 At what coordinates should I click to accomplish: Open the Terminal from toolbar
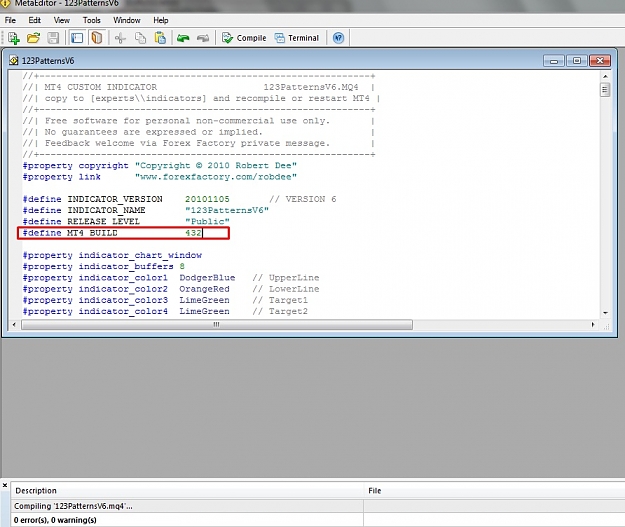(297, 38)
